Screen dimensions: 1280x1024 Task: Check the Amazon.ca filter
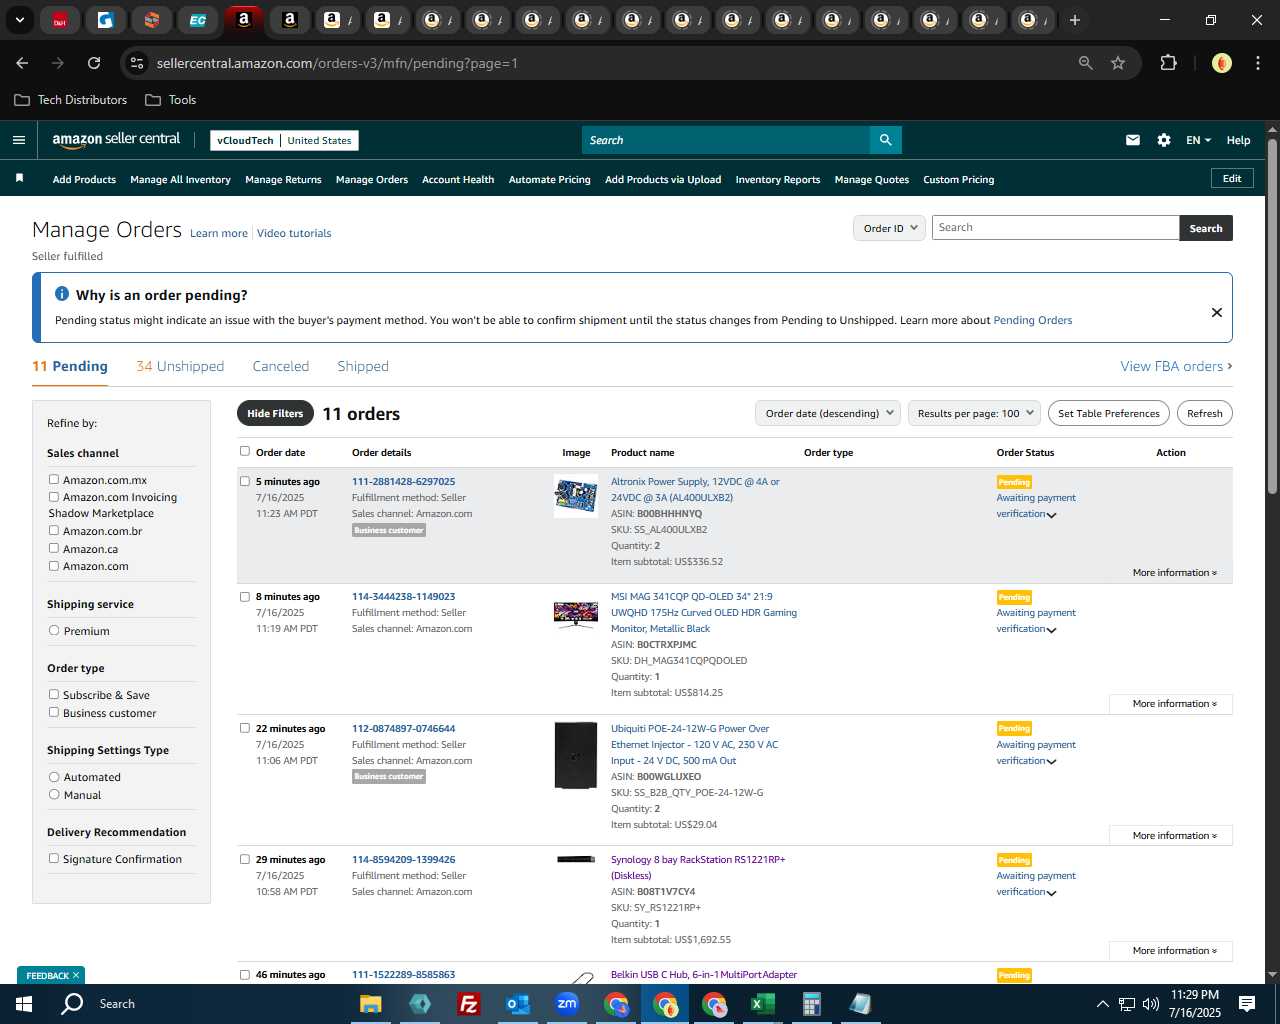coord(54,548)
